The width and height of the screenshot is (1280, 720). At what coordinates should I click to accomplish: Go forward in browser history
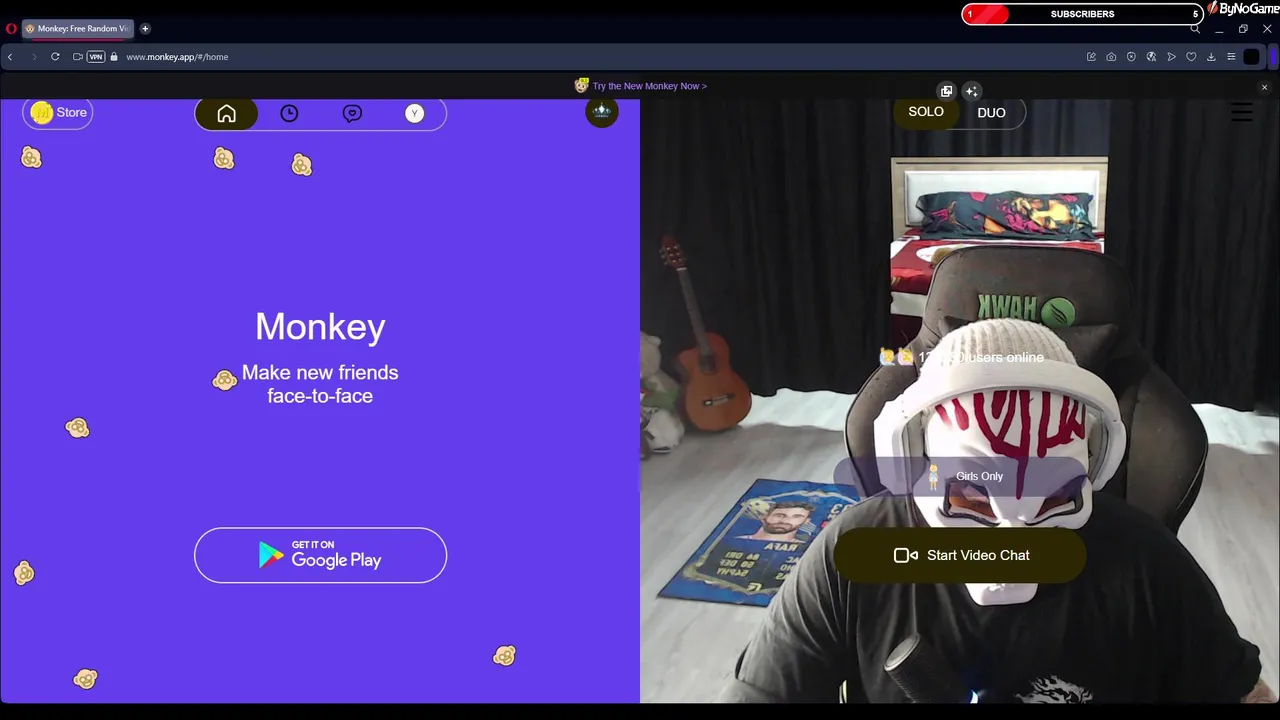click(33, 57)
